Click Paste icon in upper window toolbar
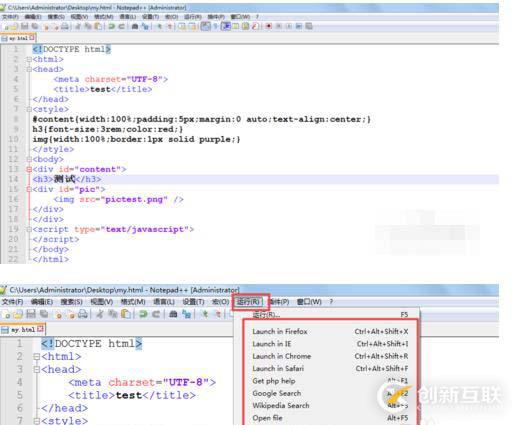 coord(98,27)
